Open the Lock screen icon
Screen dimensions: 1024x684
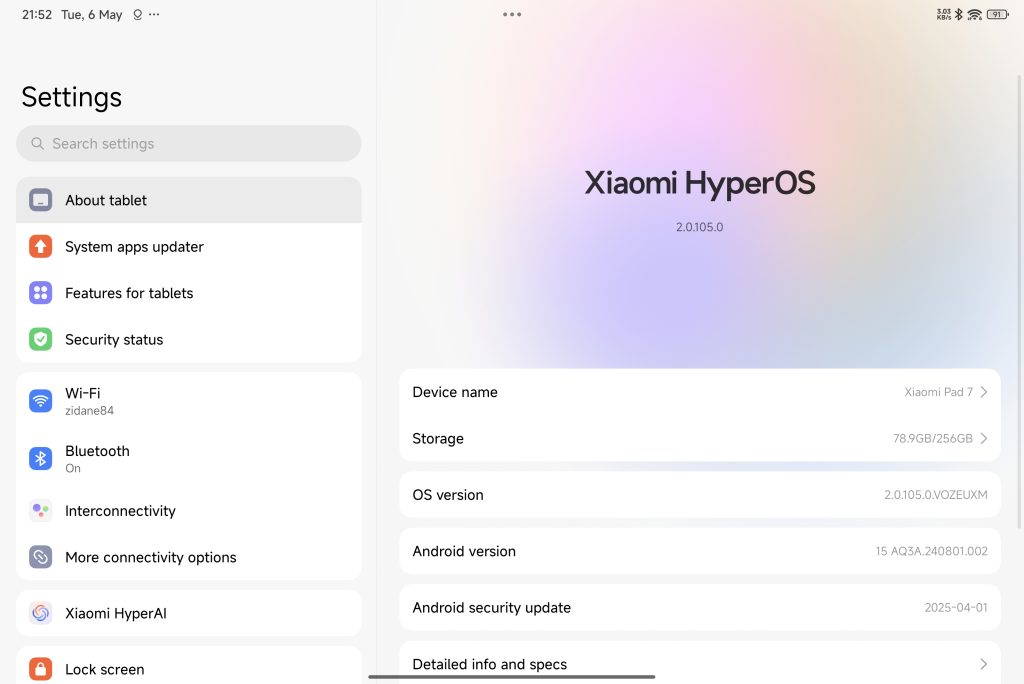click(40, 669)
